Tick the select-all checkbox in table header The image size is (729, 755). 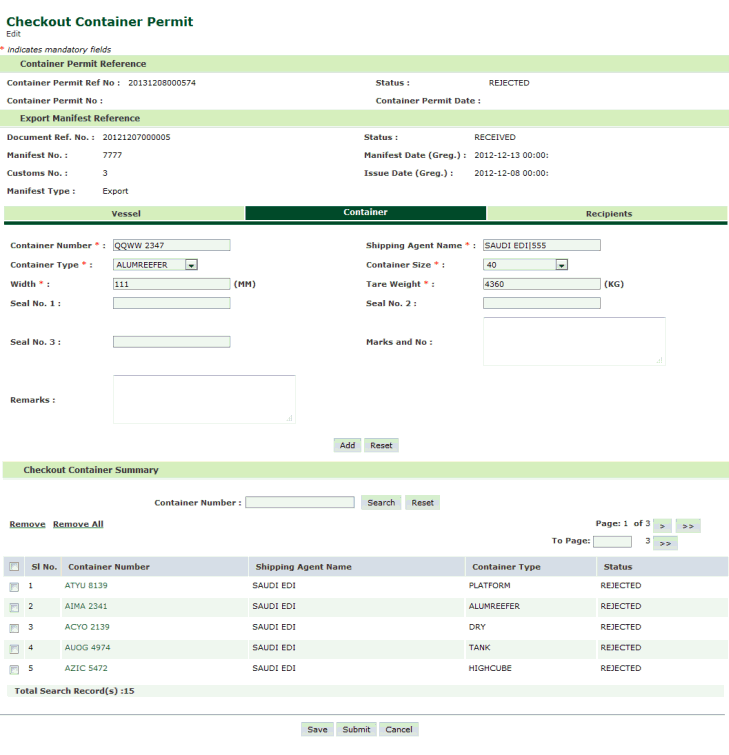tap(14, 567)
